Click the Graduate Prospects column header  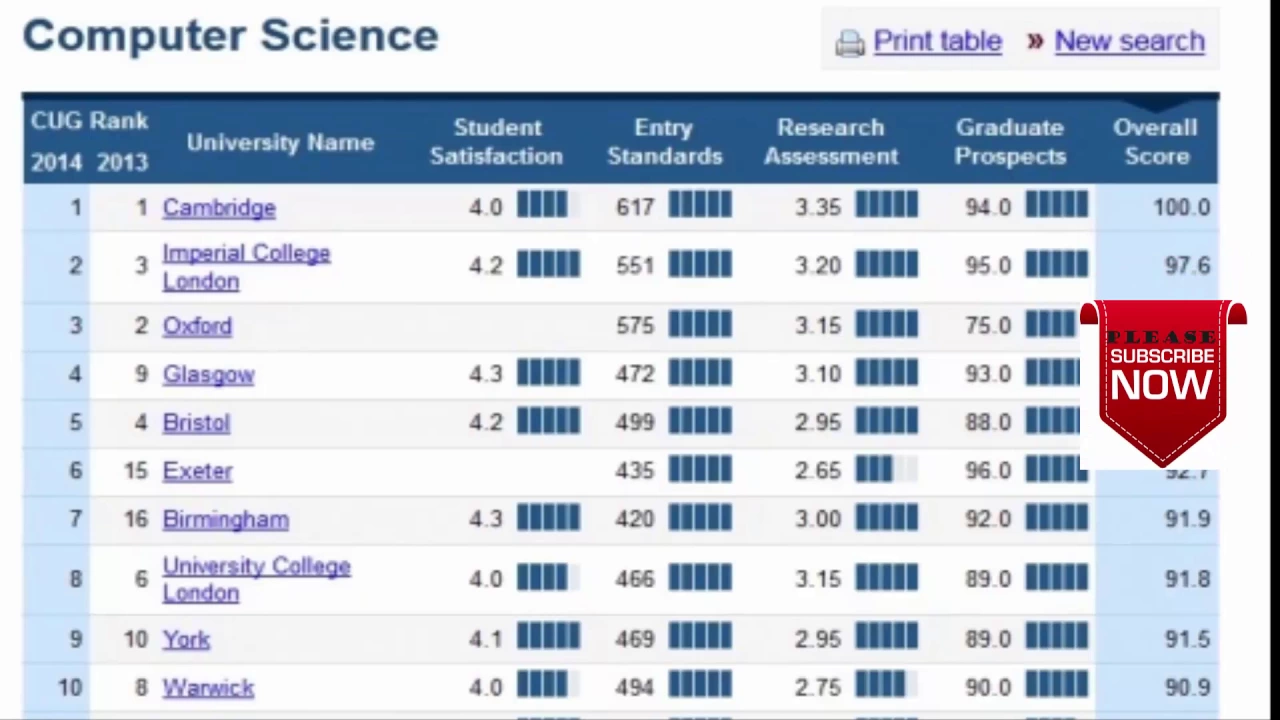click(x=1010, y=142)
